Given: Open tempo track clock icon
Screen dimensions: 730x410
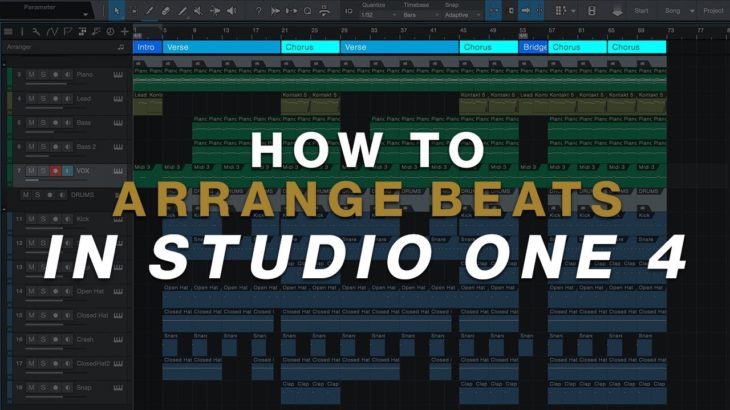Looking at the screenshot, I should [110, 32].
